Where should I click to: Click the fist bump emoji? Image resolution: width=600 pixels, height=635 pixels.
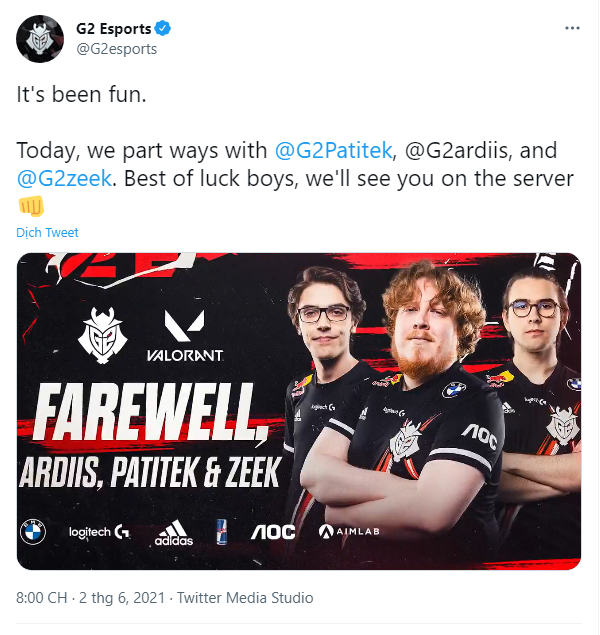31,206
